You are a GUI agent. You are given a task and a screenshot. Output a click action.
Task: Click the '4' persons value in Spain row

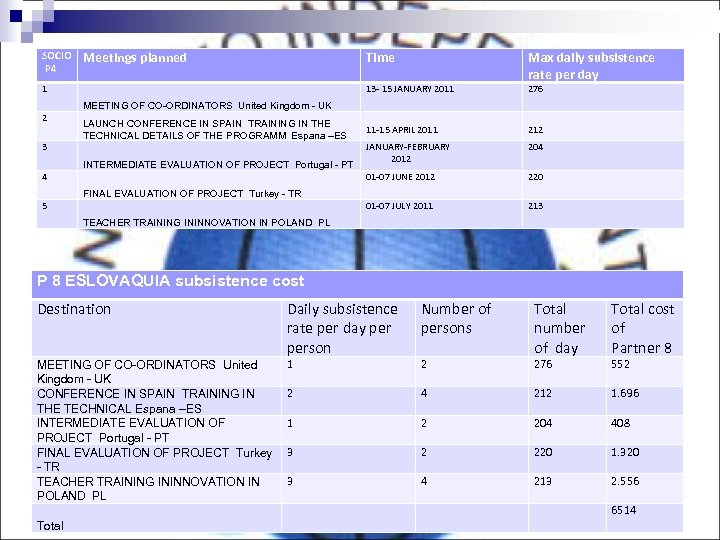[x=424, y=393]
